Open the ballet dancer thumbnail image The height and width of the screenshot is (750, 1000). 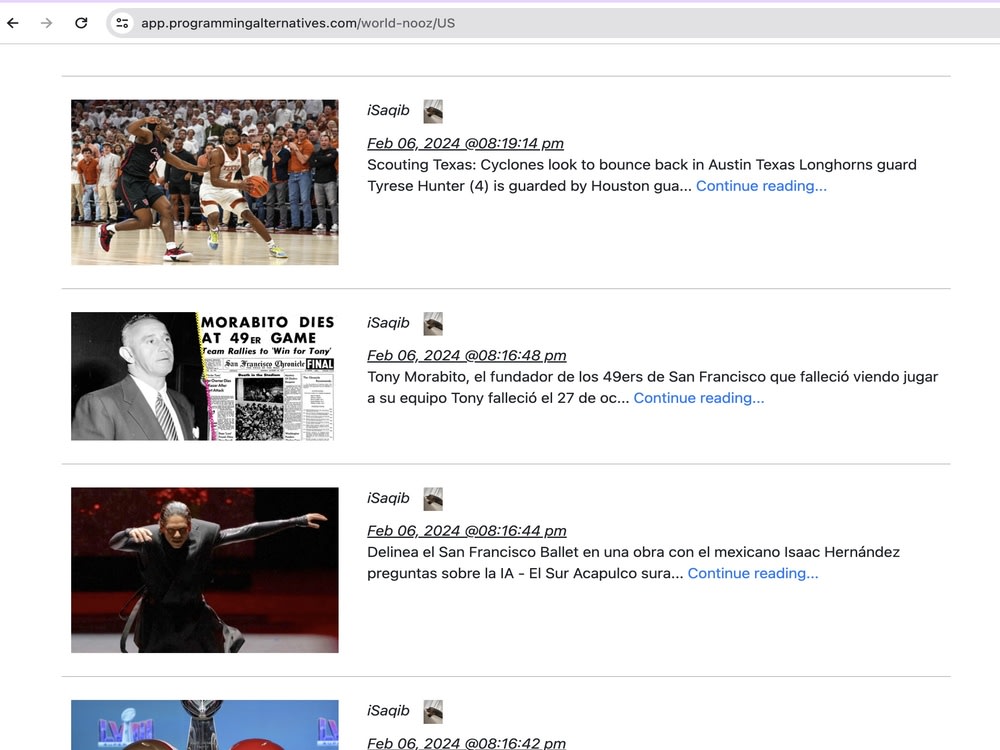tap(205, 570)
